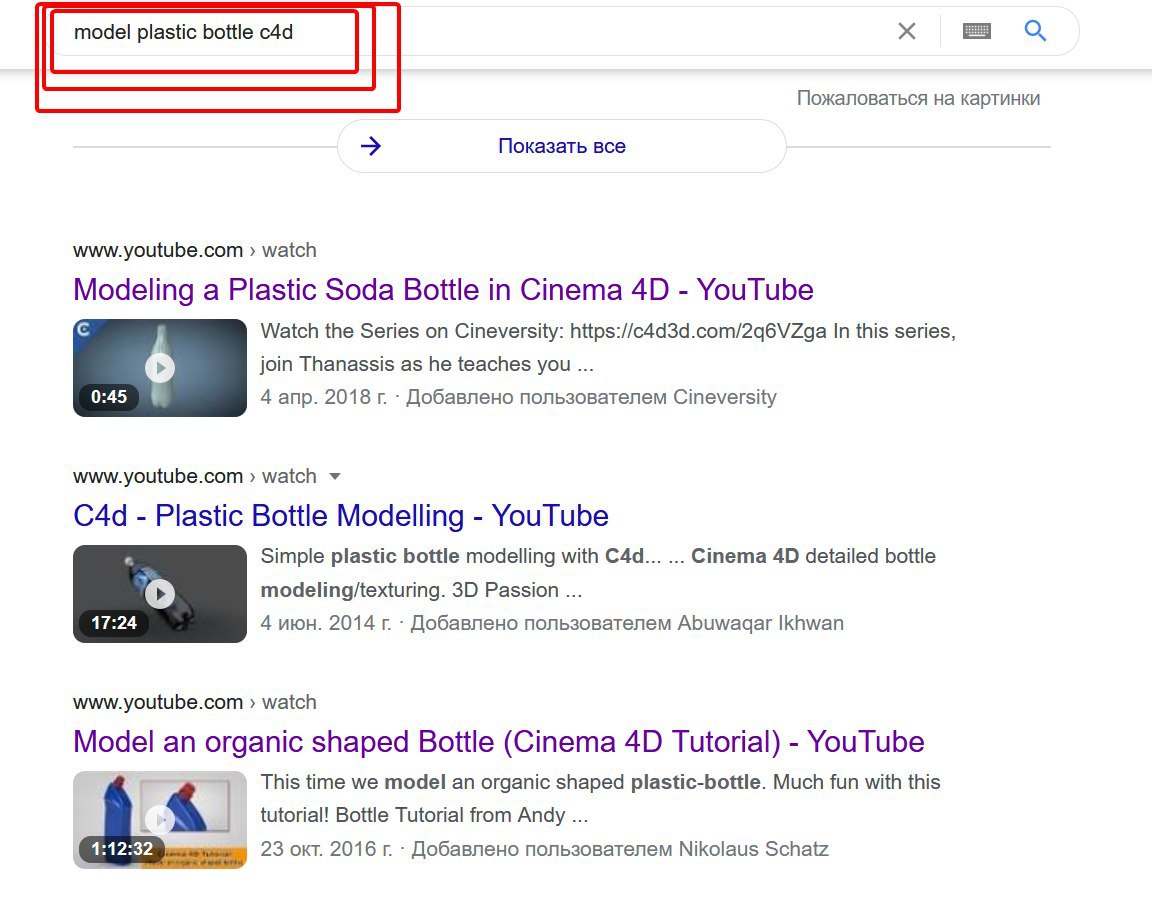Open 'C4d - Plastic Bottle Modelling - YouTube' result

[341, 516]
